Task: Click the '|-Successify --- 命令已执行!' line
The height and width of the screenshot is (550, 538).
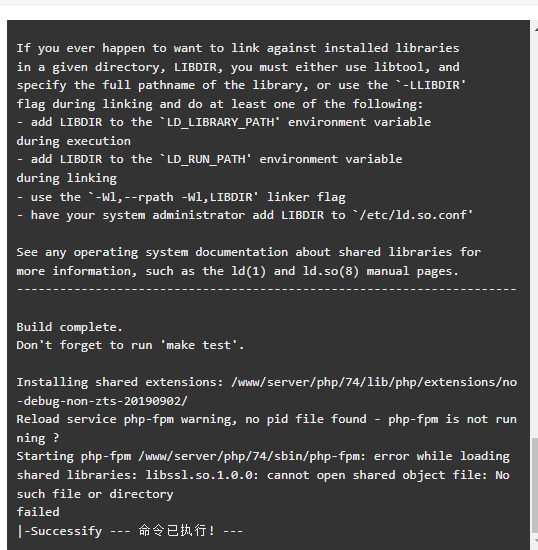Action: (x=129, y=531)
